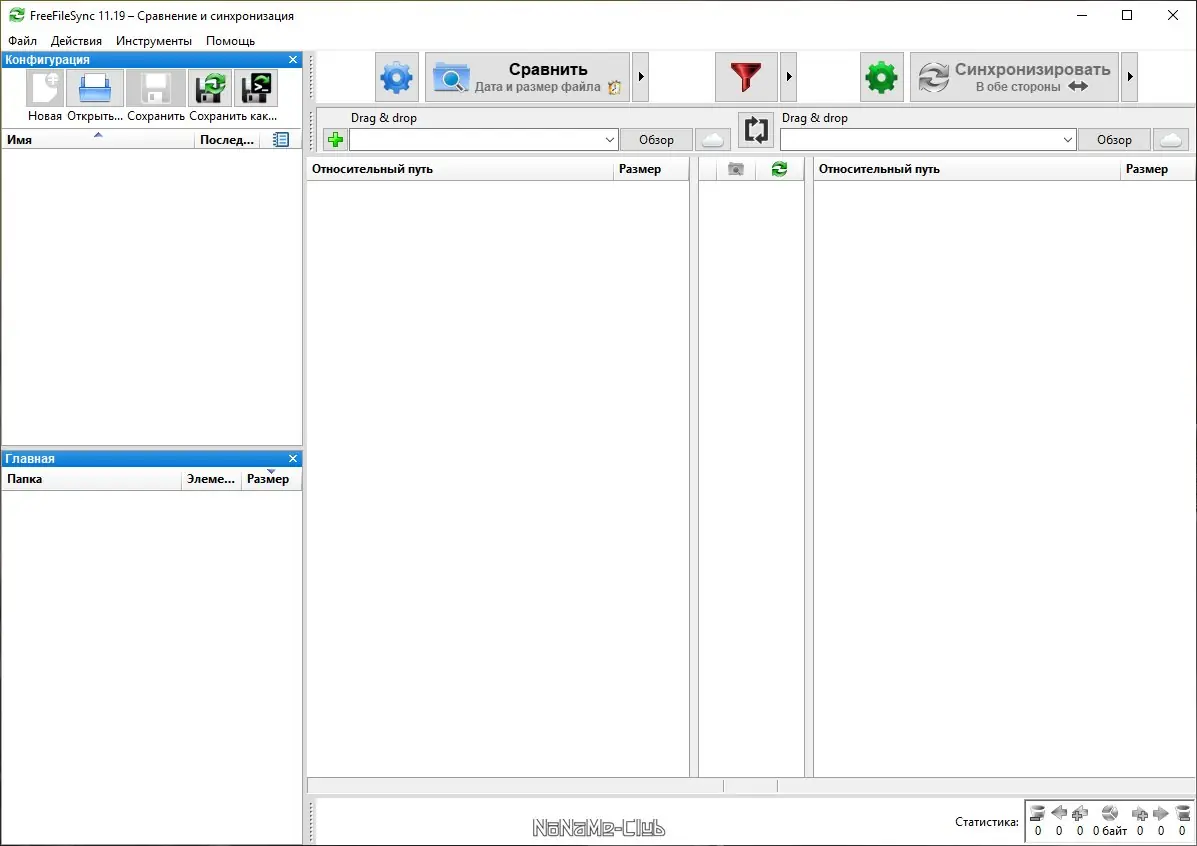Sort overview by Элеме... column

(211, 479)
